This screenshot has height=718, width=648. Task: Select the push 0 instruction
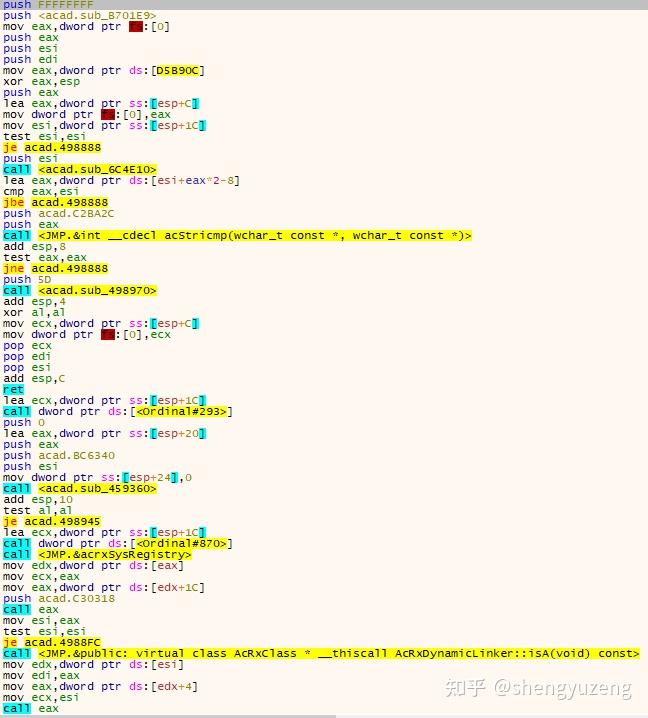coord(24,422)
